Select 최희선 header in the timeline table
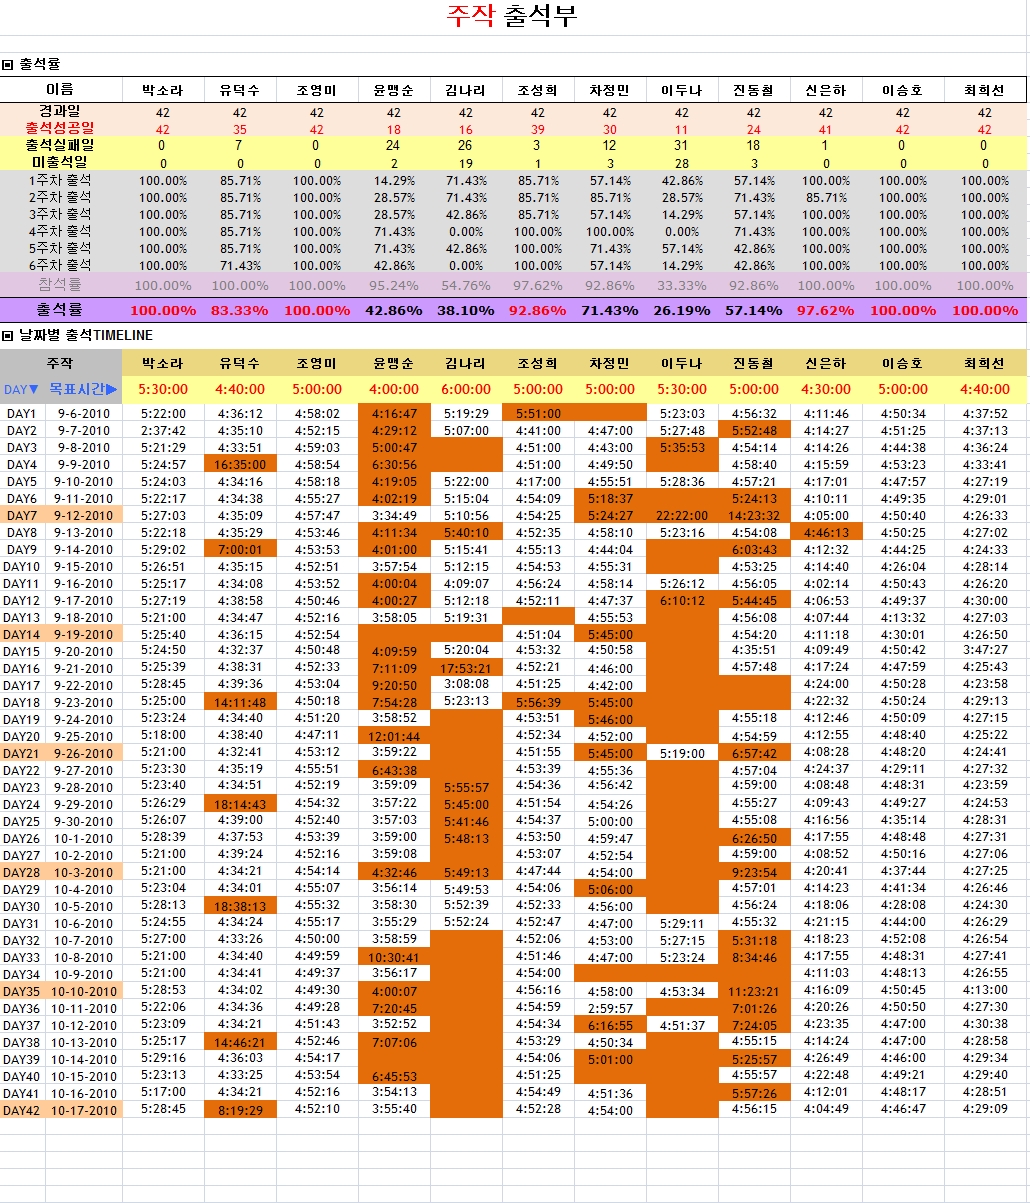This screenshot has height=1203, width=1030. 985,363
